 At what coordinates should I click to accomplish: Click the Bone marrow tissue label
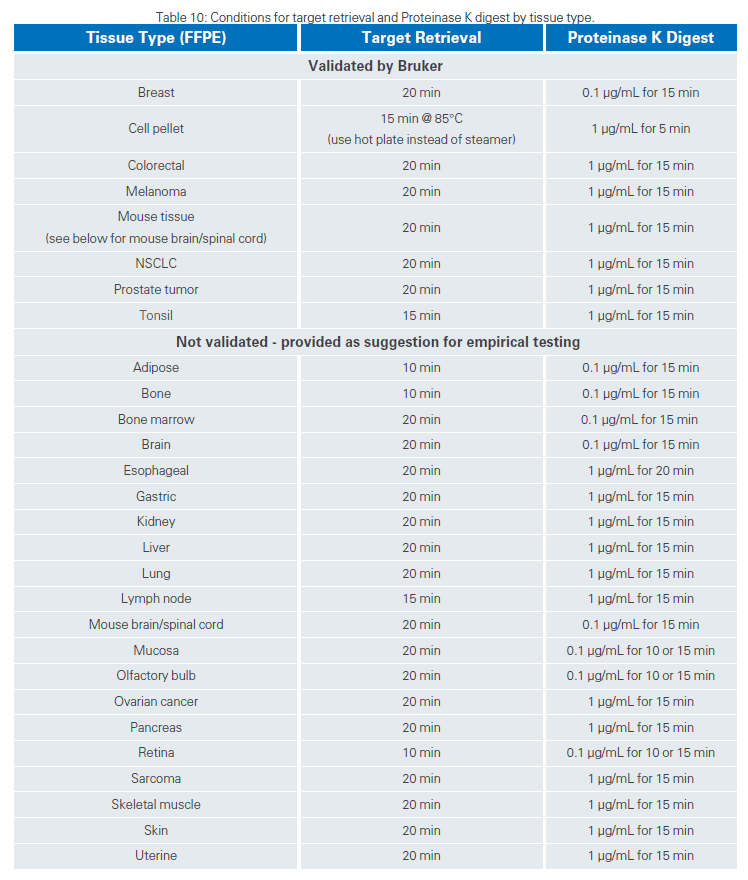click(x=156, y=420)
